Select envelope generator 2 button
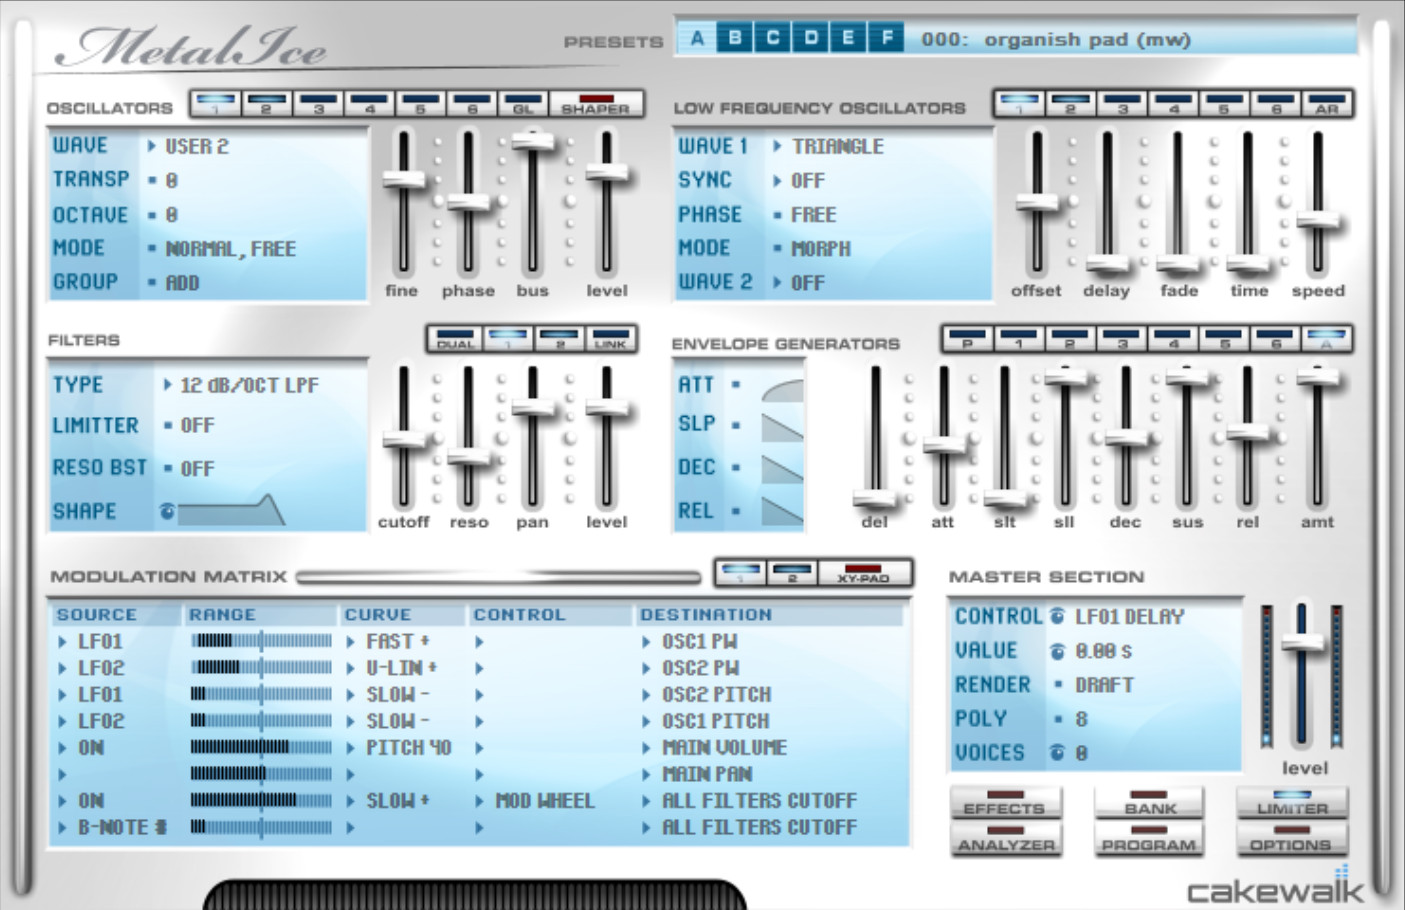1405x910 pixels. (1070, 339)
